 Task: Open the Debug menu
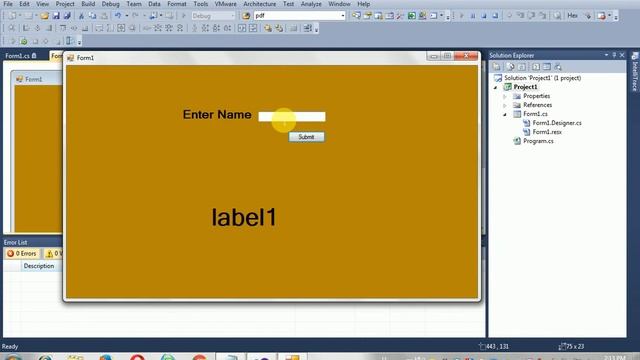(111, 4)
